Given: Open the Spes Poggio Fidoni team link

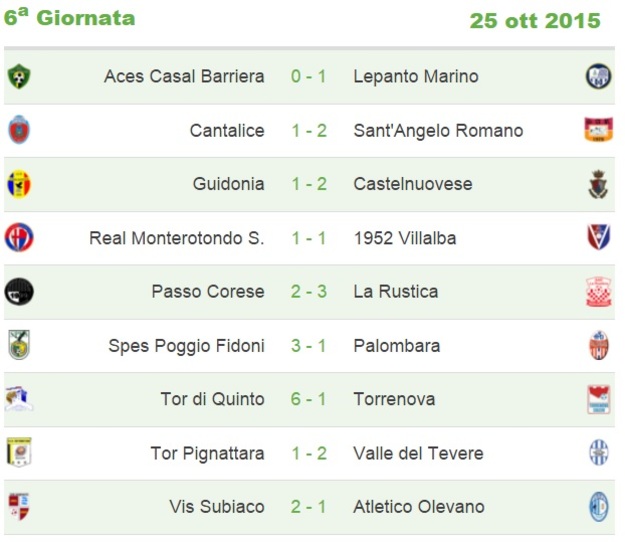Looking at the screenshot, I should [x=186, y=346].
